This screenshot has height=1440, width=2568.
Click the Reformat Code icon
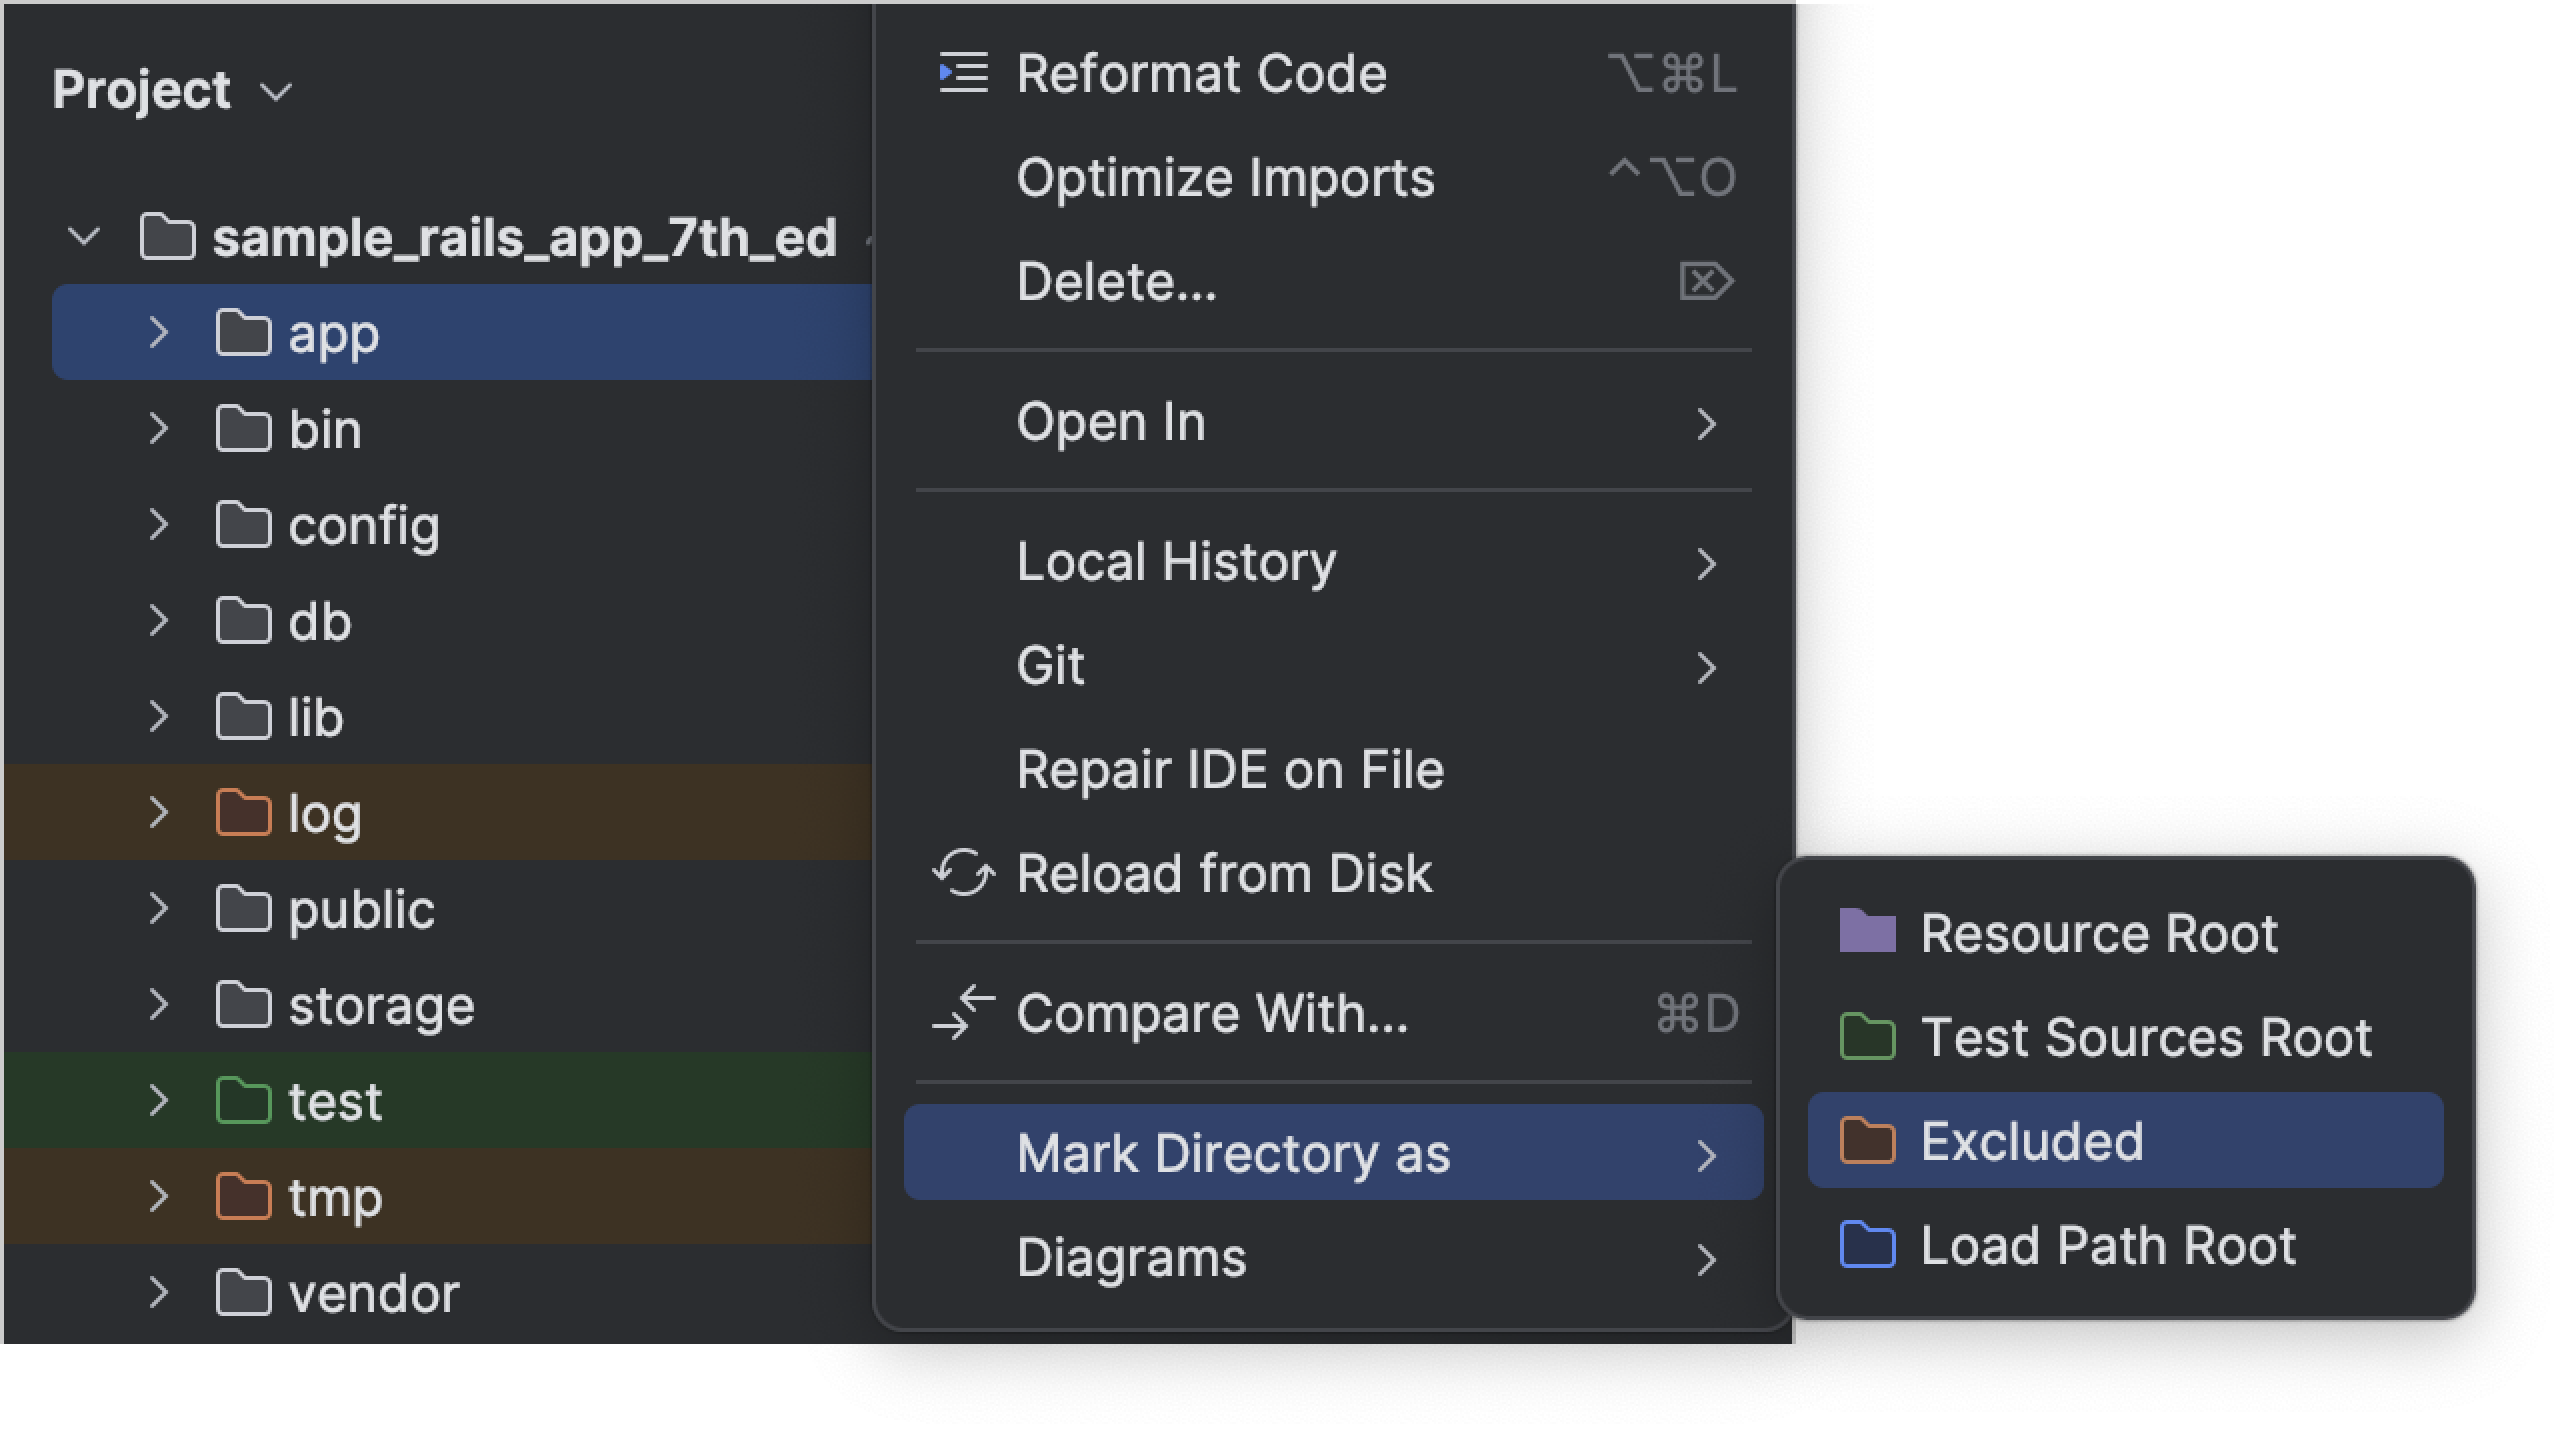pyautogui.click(x=963, y=74)
